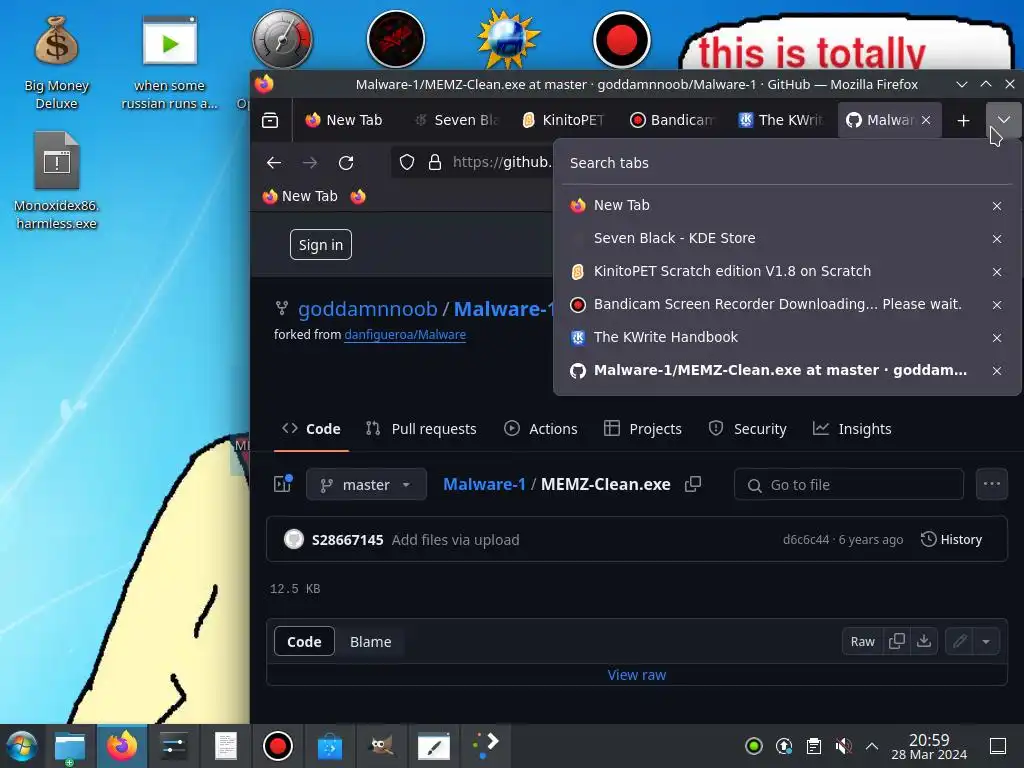Go back to the previous page
The height and width of the screenshot is (768, 1024).
274,163
